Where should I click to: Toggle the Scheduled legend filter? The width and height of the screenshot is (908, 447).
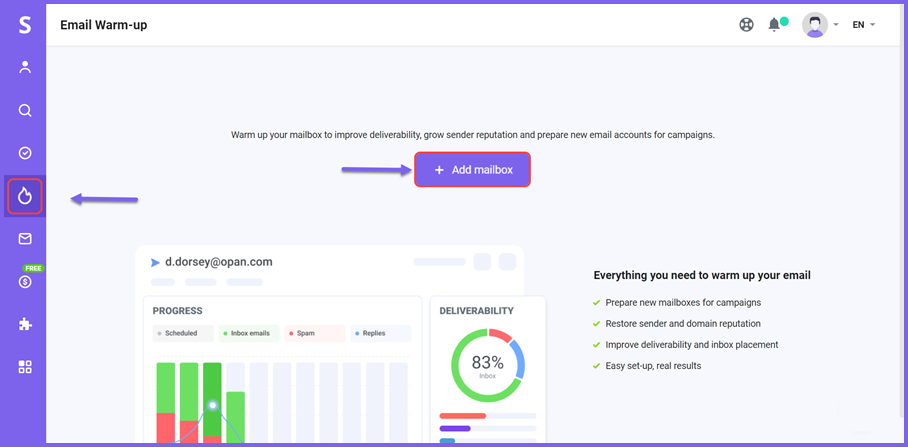pos(183,334)
